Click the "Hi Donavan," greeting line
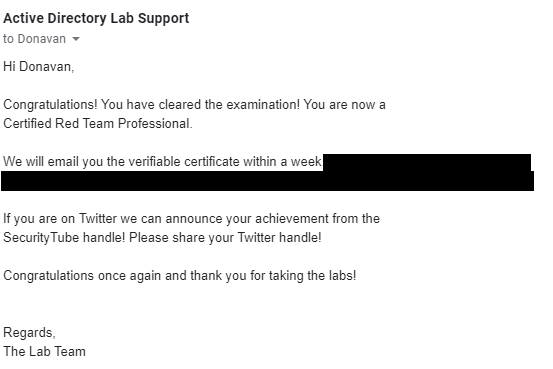This screenshot has width=553, height=369. coord(39,66)
